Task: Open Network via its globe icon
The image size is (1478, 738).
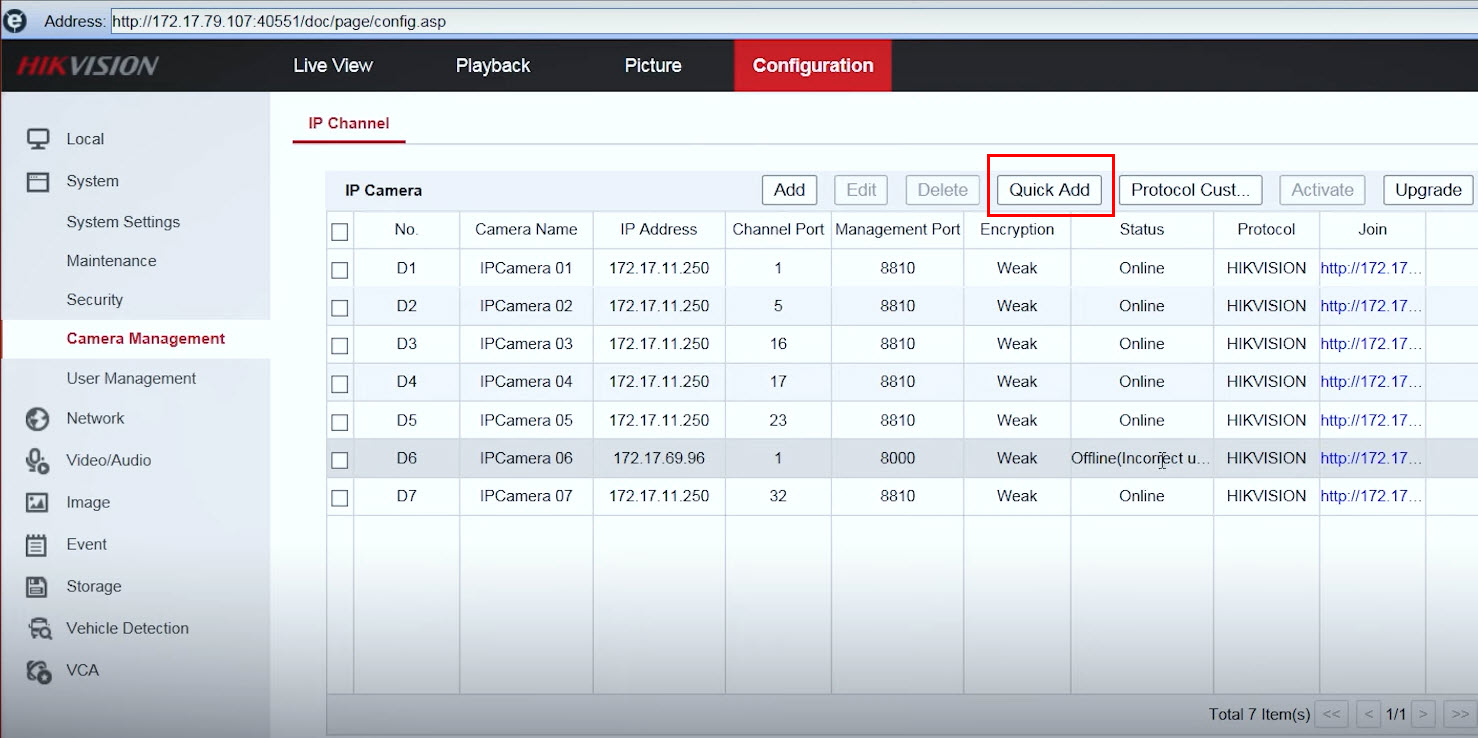Action: pyautogui.click(x=38, y=419)
